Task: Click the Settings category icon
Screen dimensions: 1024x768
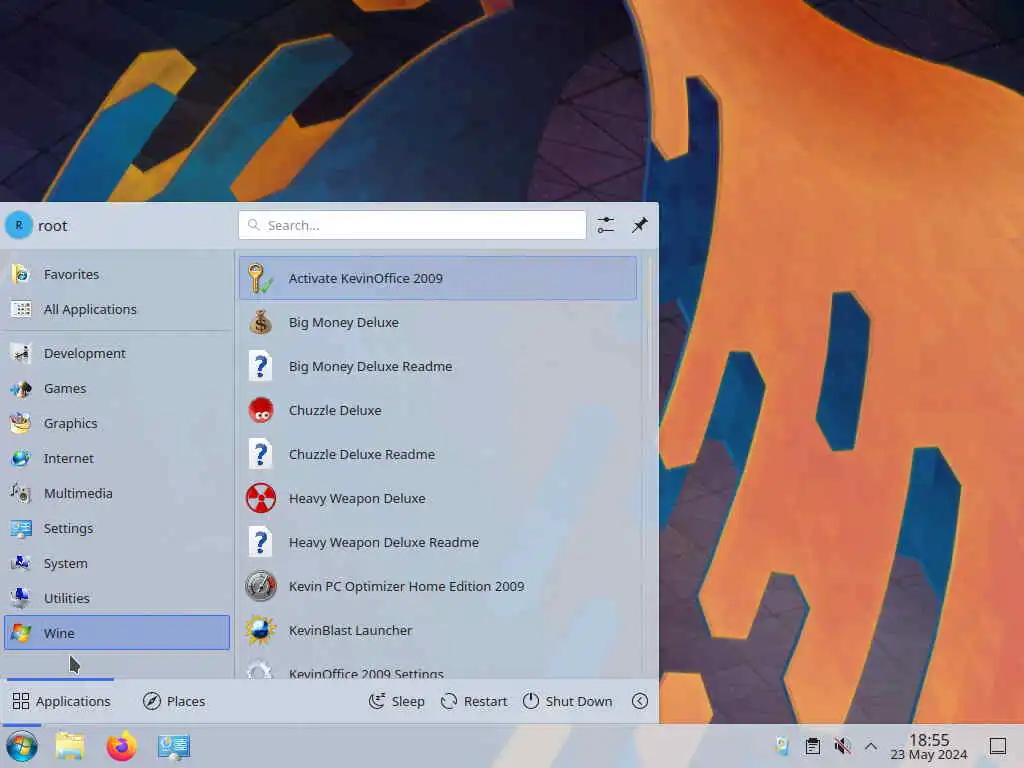Action: [x=20, y=528]
